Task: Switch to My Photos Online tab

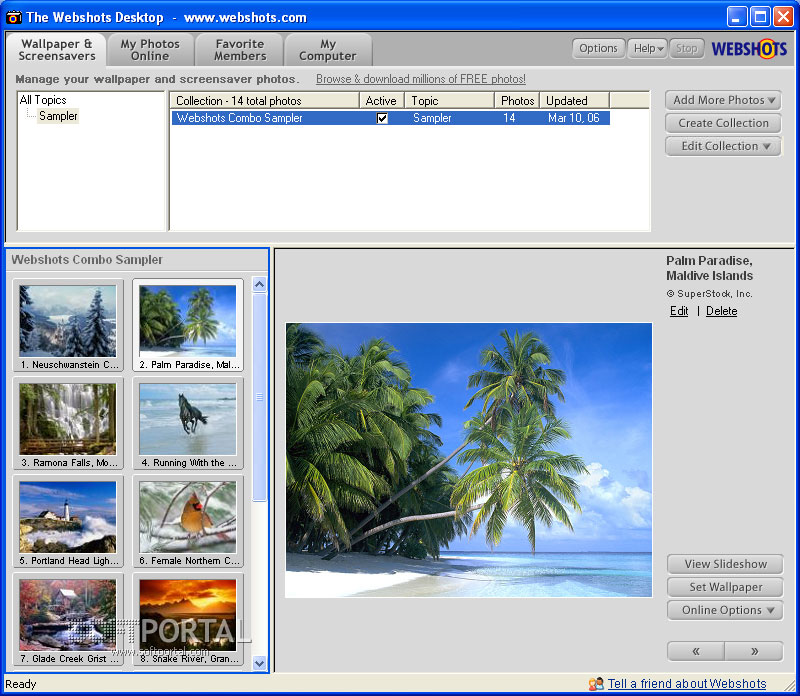Action: coord(150,50)
